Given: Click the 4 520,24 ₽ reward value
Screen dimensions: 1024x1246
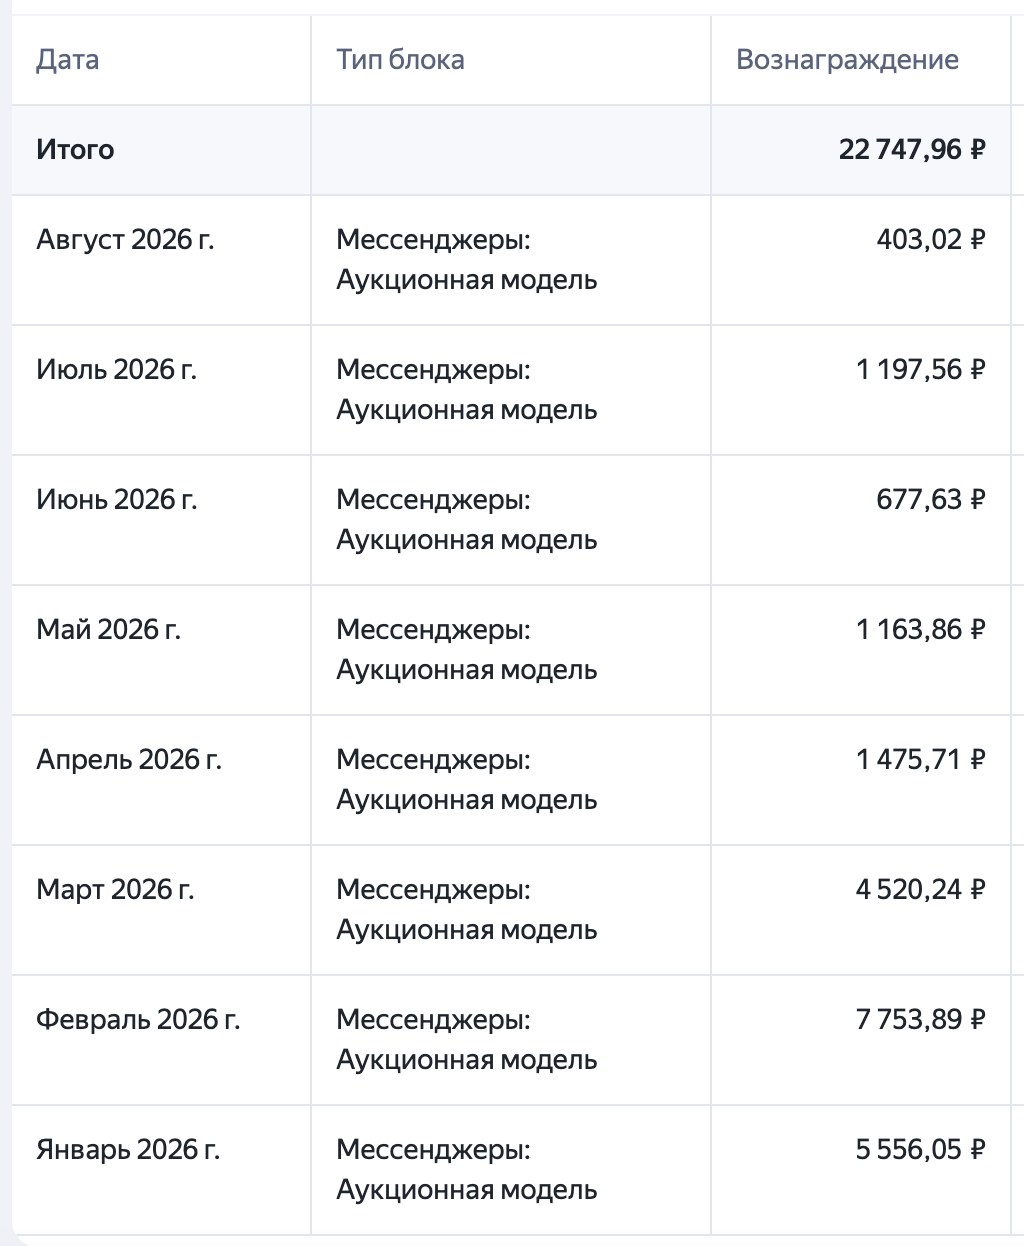Looking at the screenshot, I should (x=921, y=890).
